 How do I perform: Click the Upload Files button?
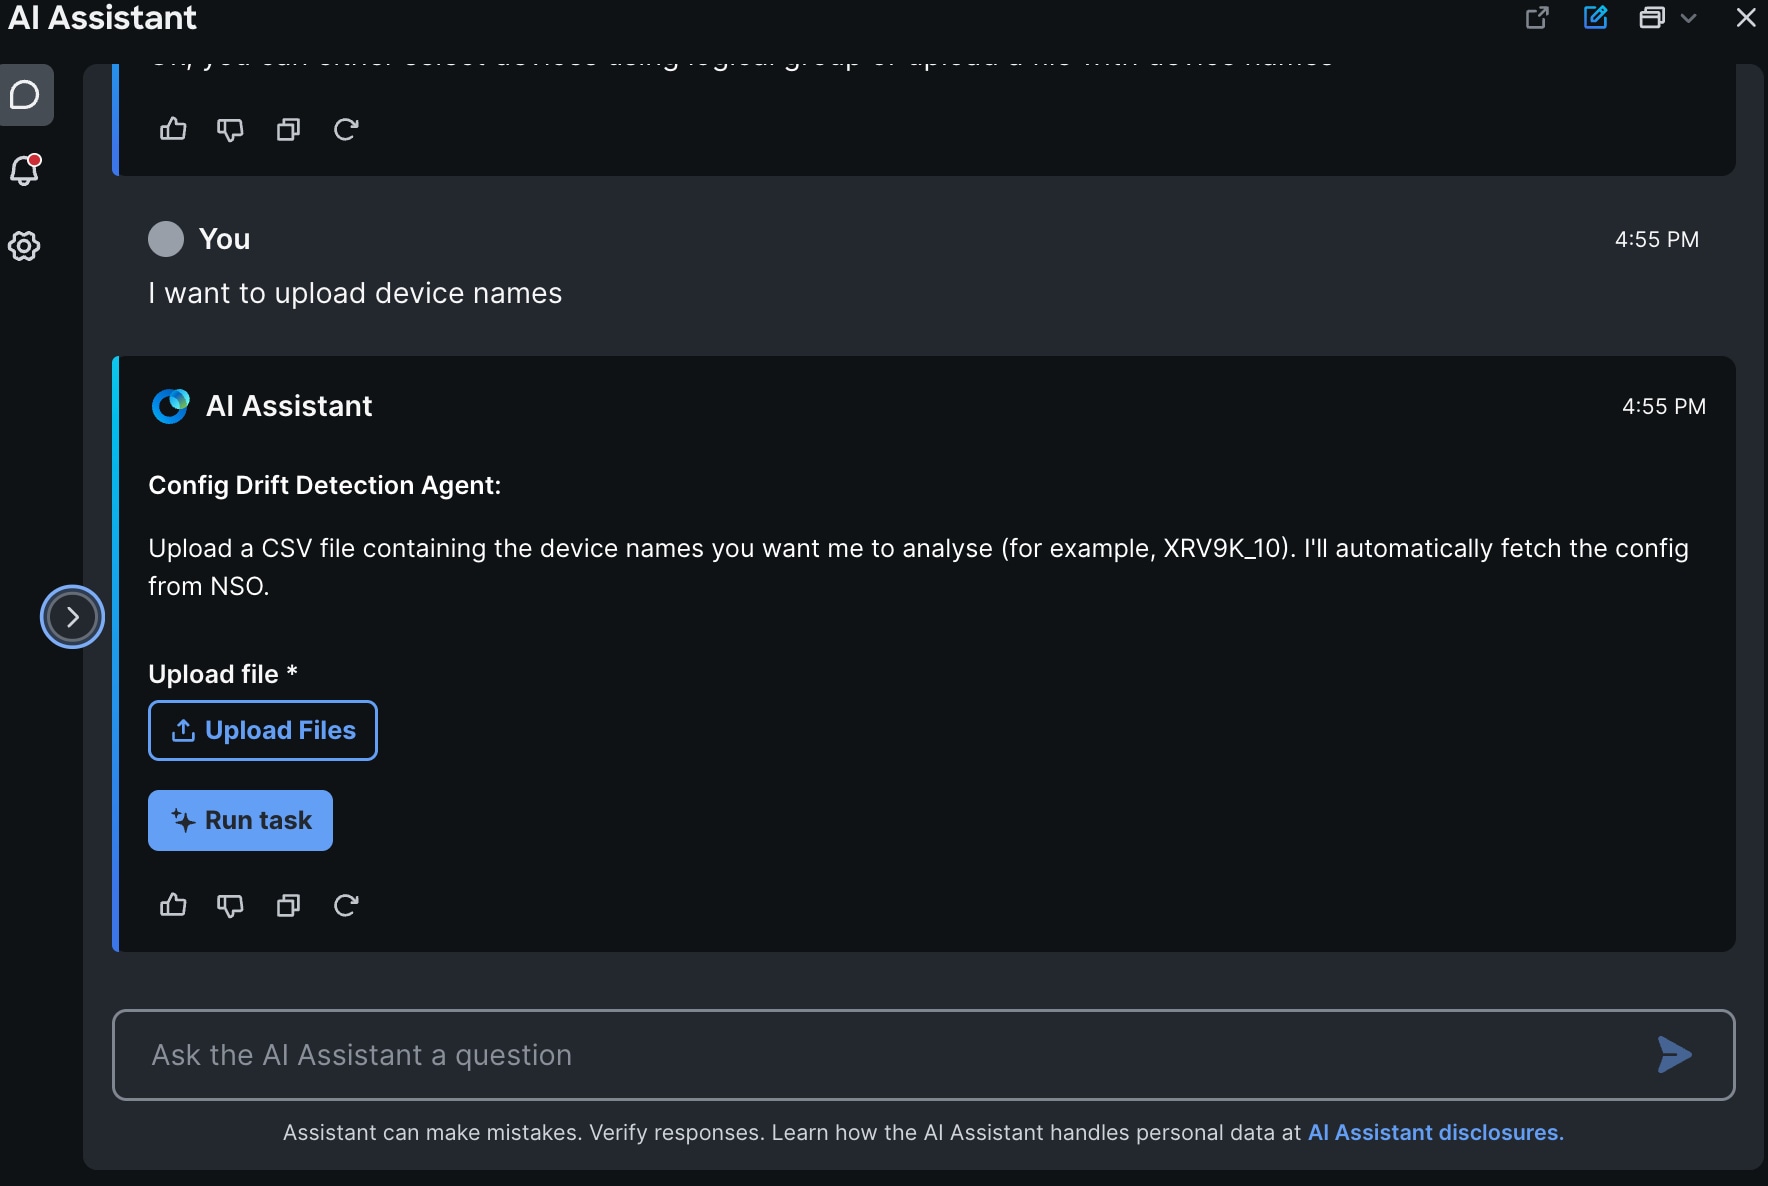pos(263,730)
